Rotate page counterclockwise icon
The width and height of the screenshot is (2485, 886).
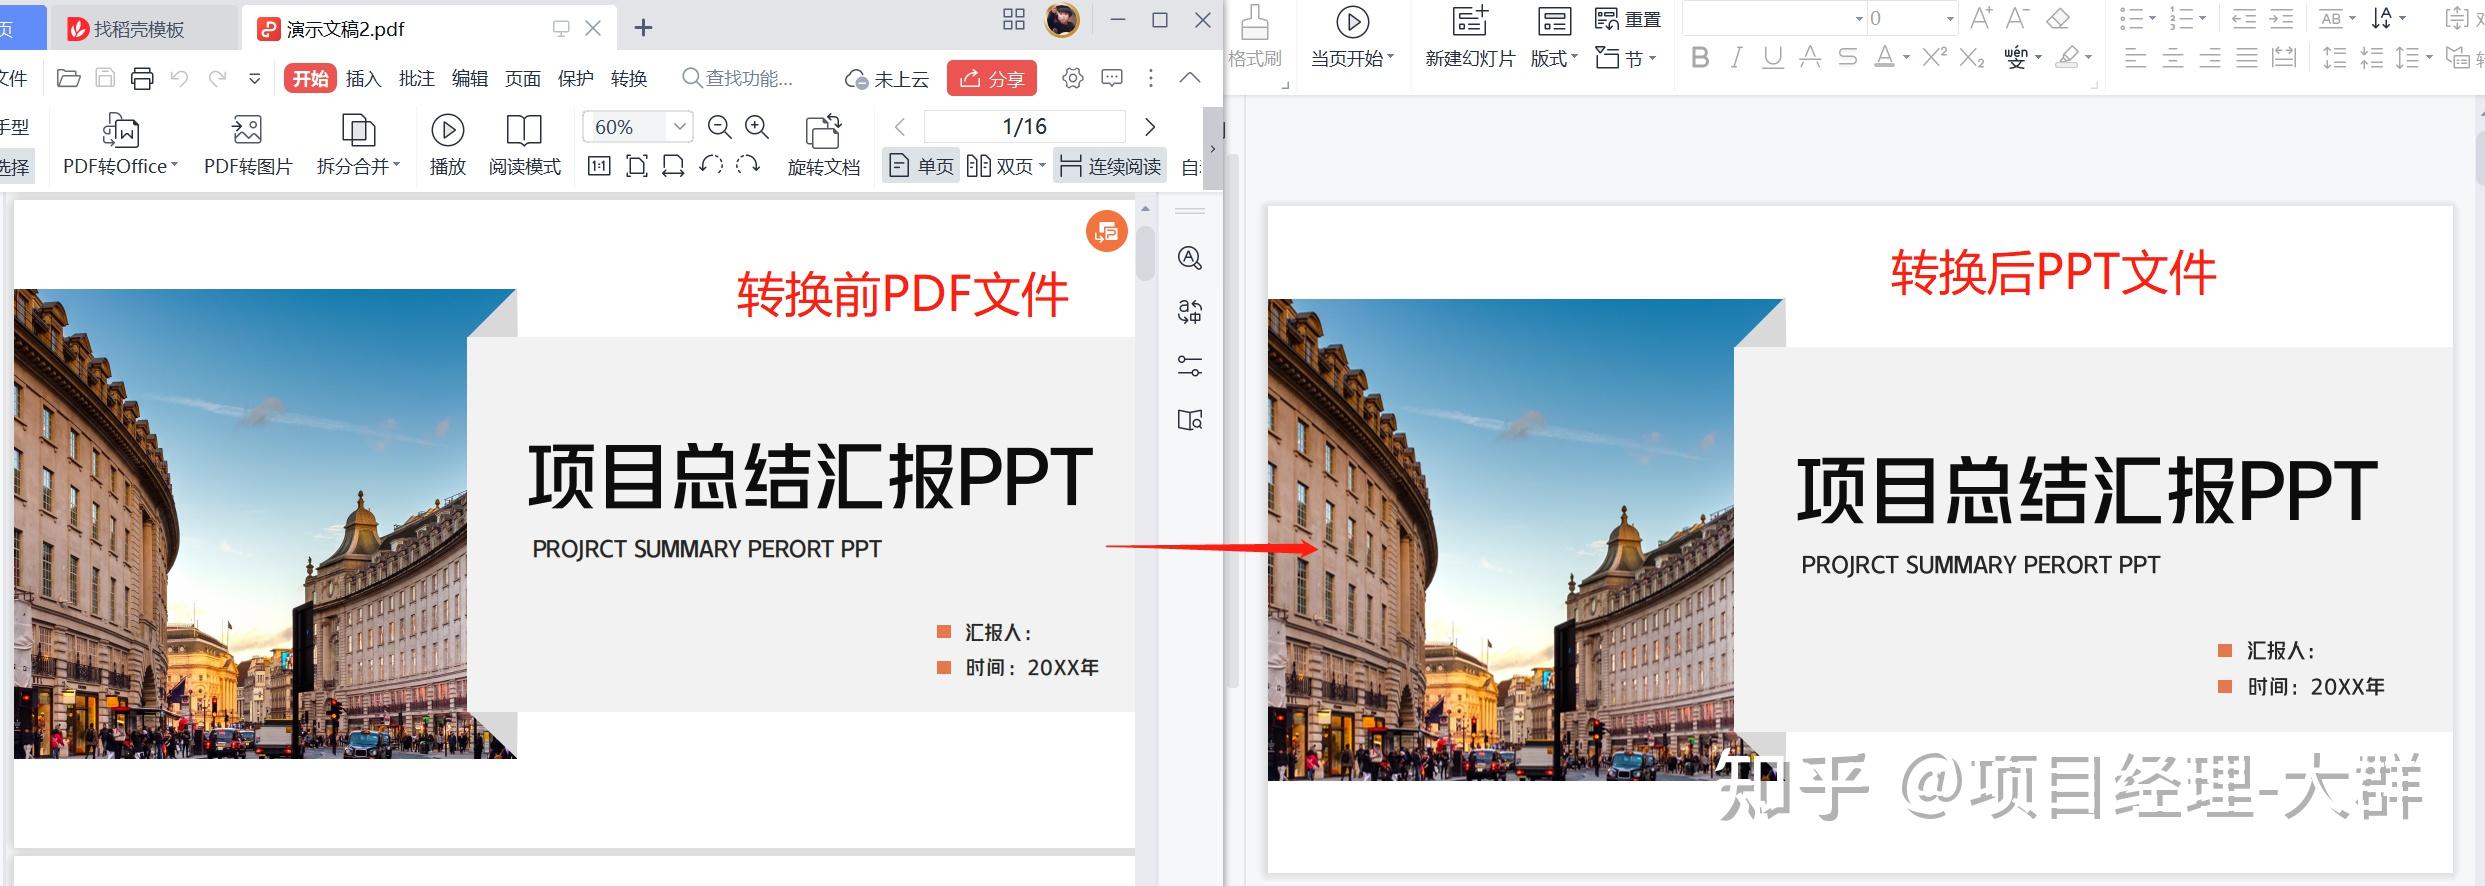click(x=711, y=165)
